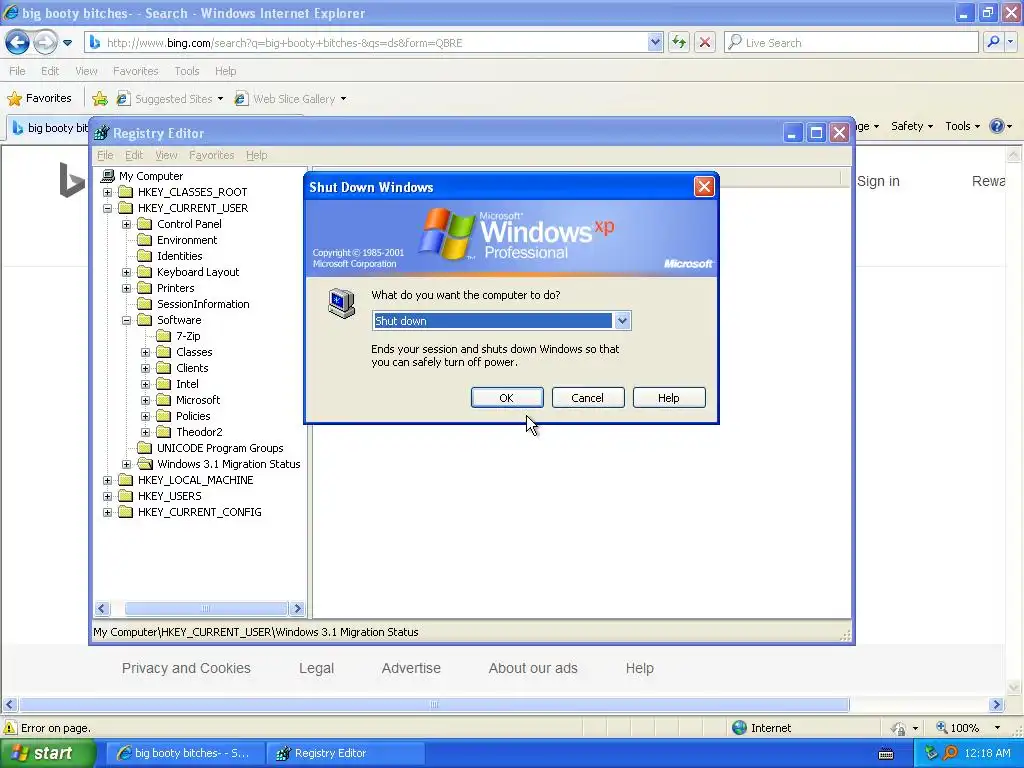1024x768 pixels.
Task: Click the Bing logo on the page
Action: 72,180
